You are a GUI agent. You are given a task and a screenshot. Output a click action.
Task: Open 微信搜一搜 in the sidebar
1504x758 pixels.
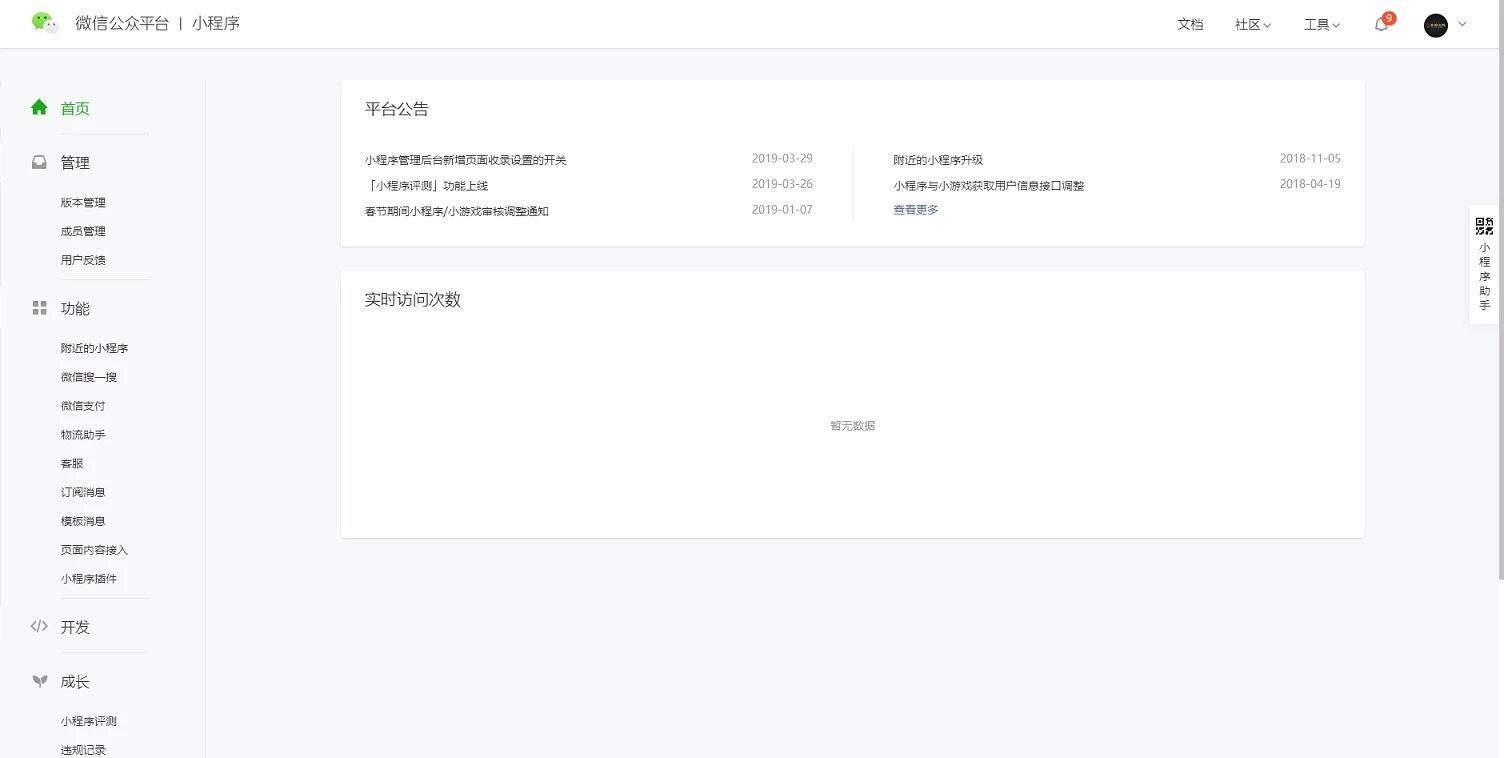[x=89, y=377]
